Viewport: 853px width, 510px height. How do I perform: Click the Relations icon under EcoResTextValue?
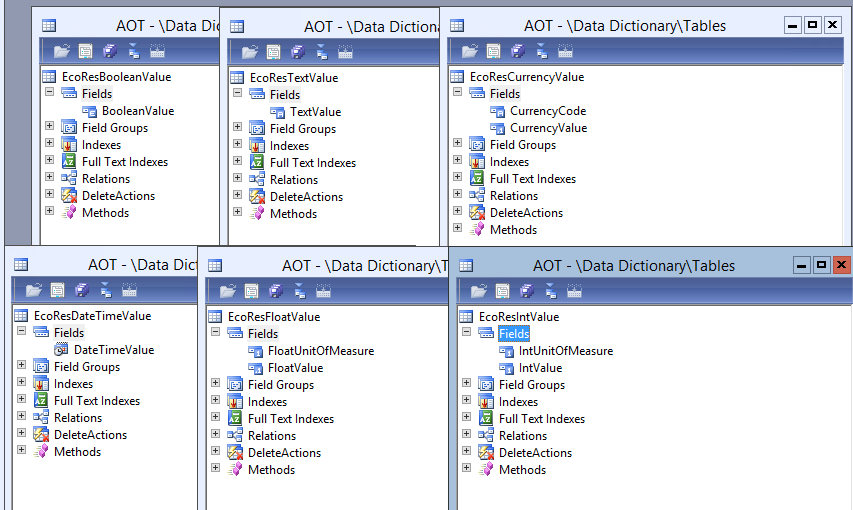click(257, 180)
